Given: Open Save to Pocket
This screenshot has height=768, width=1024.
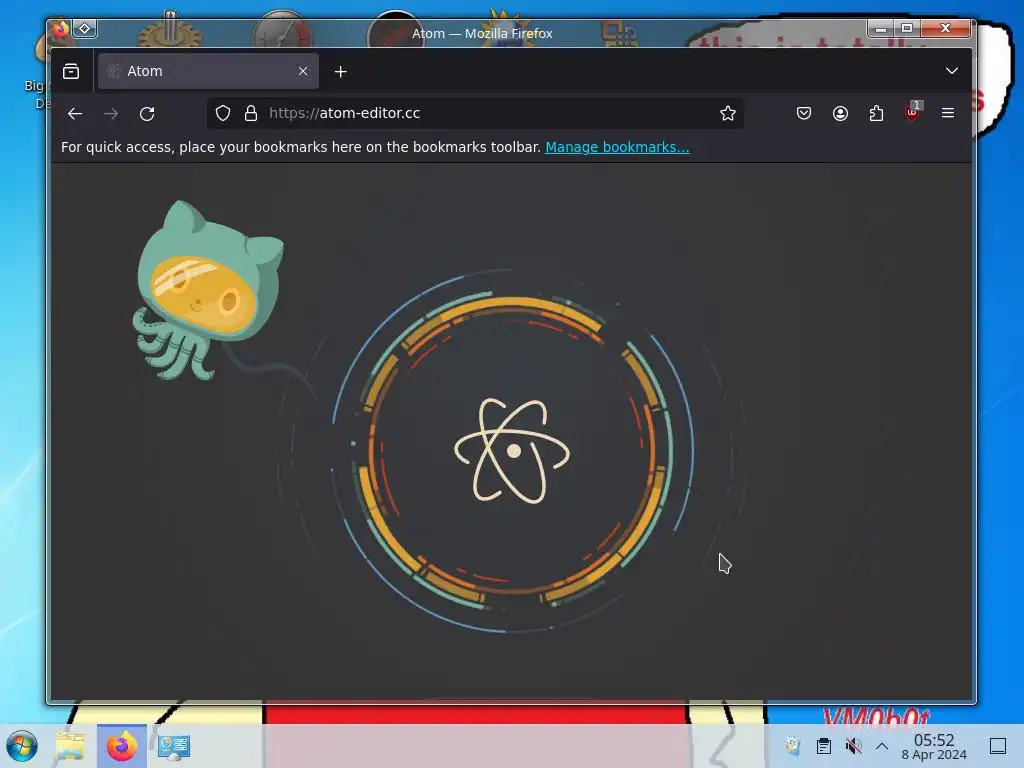Looking at the screenshot, I should pyautogui.click(x=804, y=113).
